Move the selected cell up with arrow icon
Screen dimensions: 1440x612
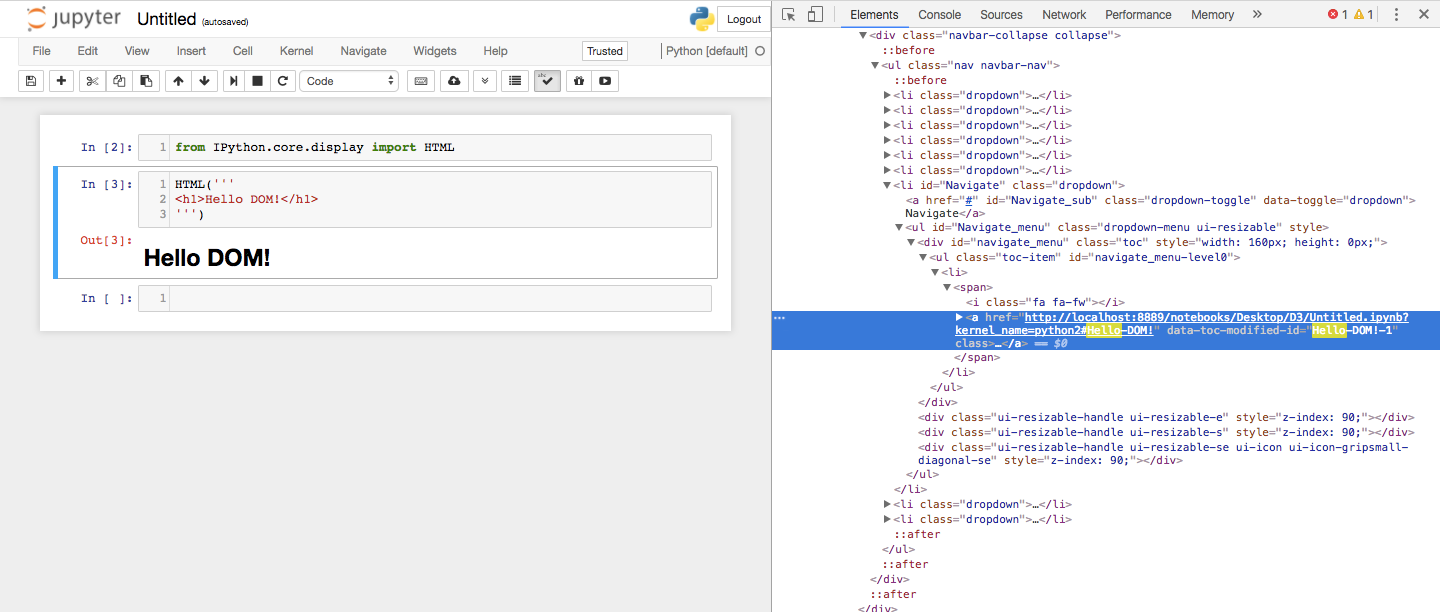pos(177,81)
